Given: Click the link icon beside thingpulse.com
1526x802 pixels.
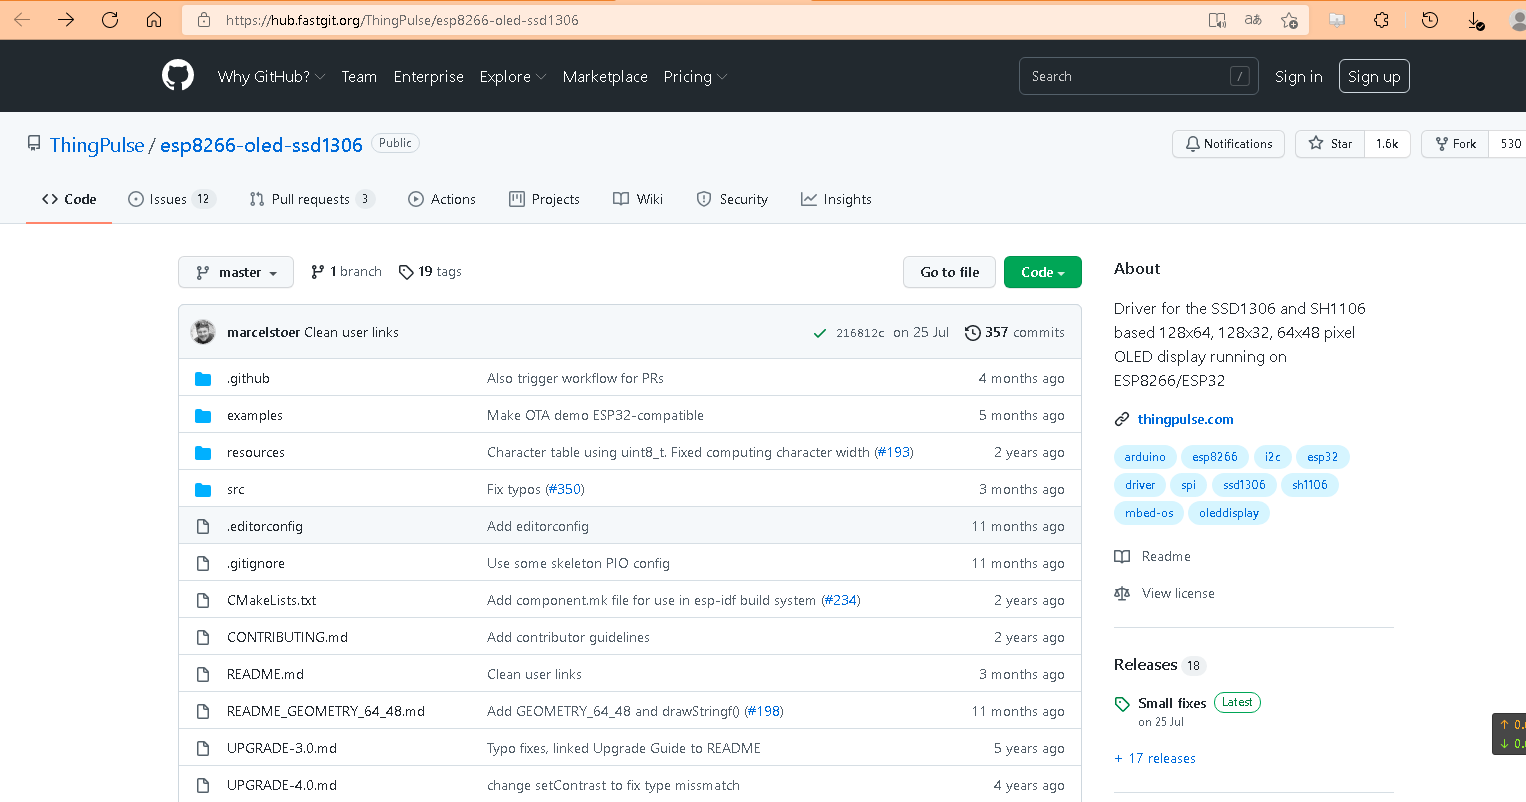Looking at the screenshot, I should 1122,419.
